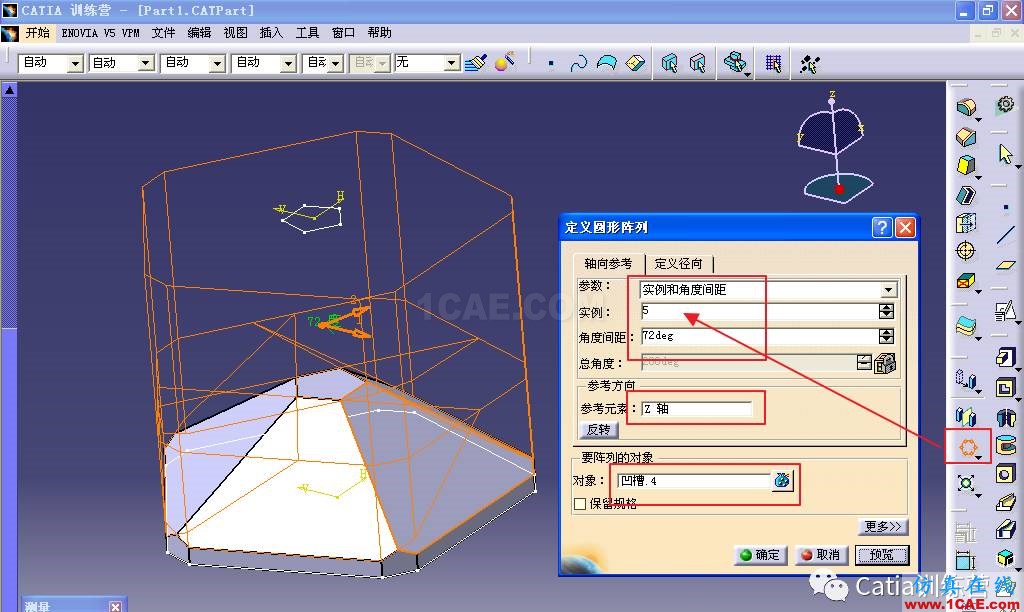Toggle the 保留规格 checkbox
1024x612 pixels.
coord(579,504)
